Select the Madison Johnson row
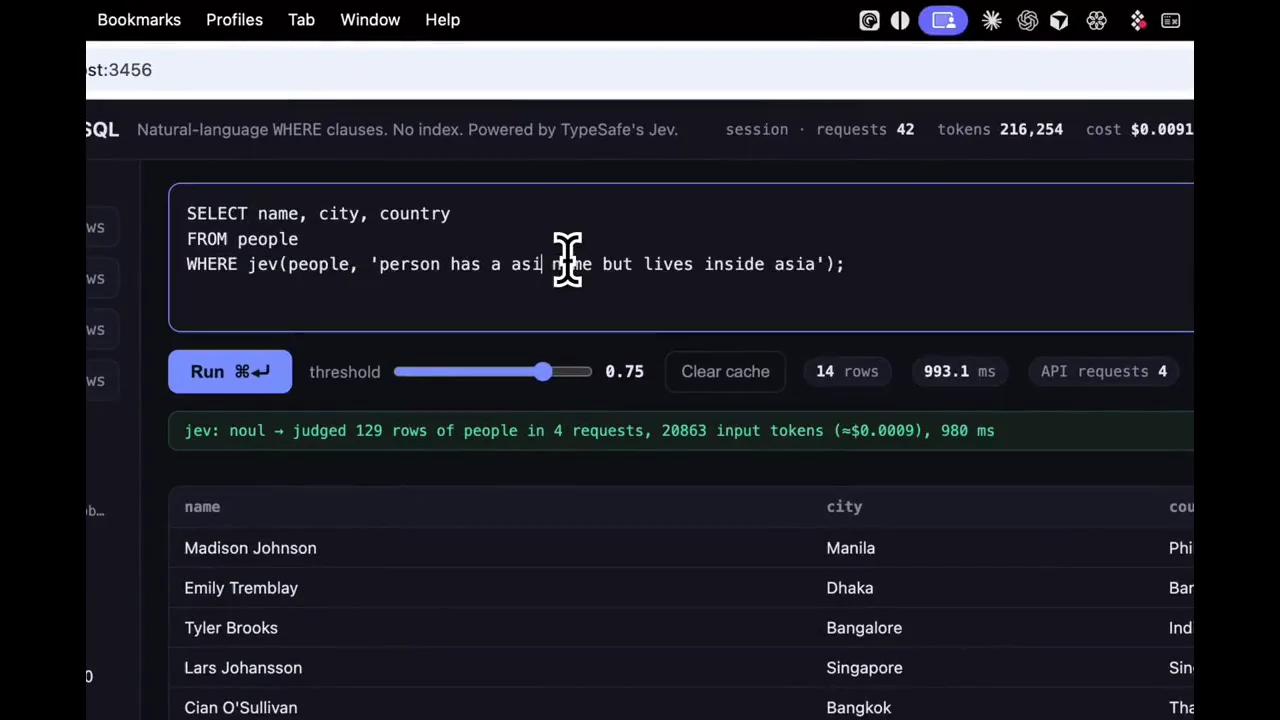Image resolution: width=1280 pixels, height=720 pixels. point(681,548)
